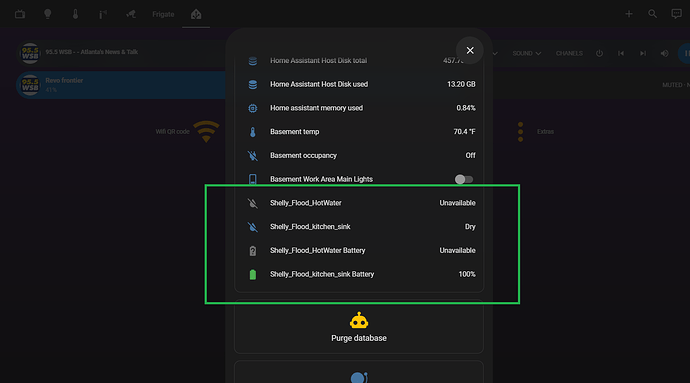Click the volume speaker icon
Image resolution: width=690 pixels, height=383 pixels.
tap(664, 53)
